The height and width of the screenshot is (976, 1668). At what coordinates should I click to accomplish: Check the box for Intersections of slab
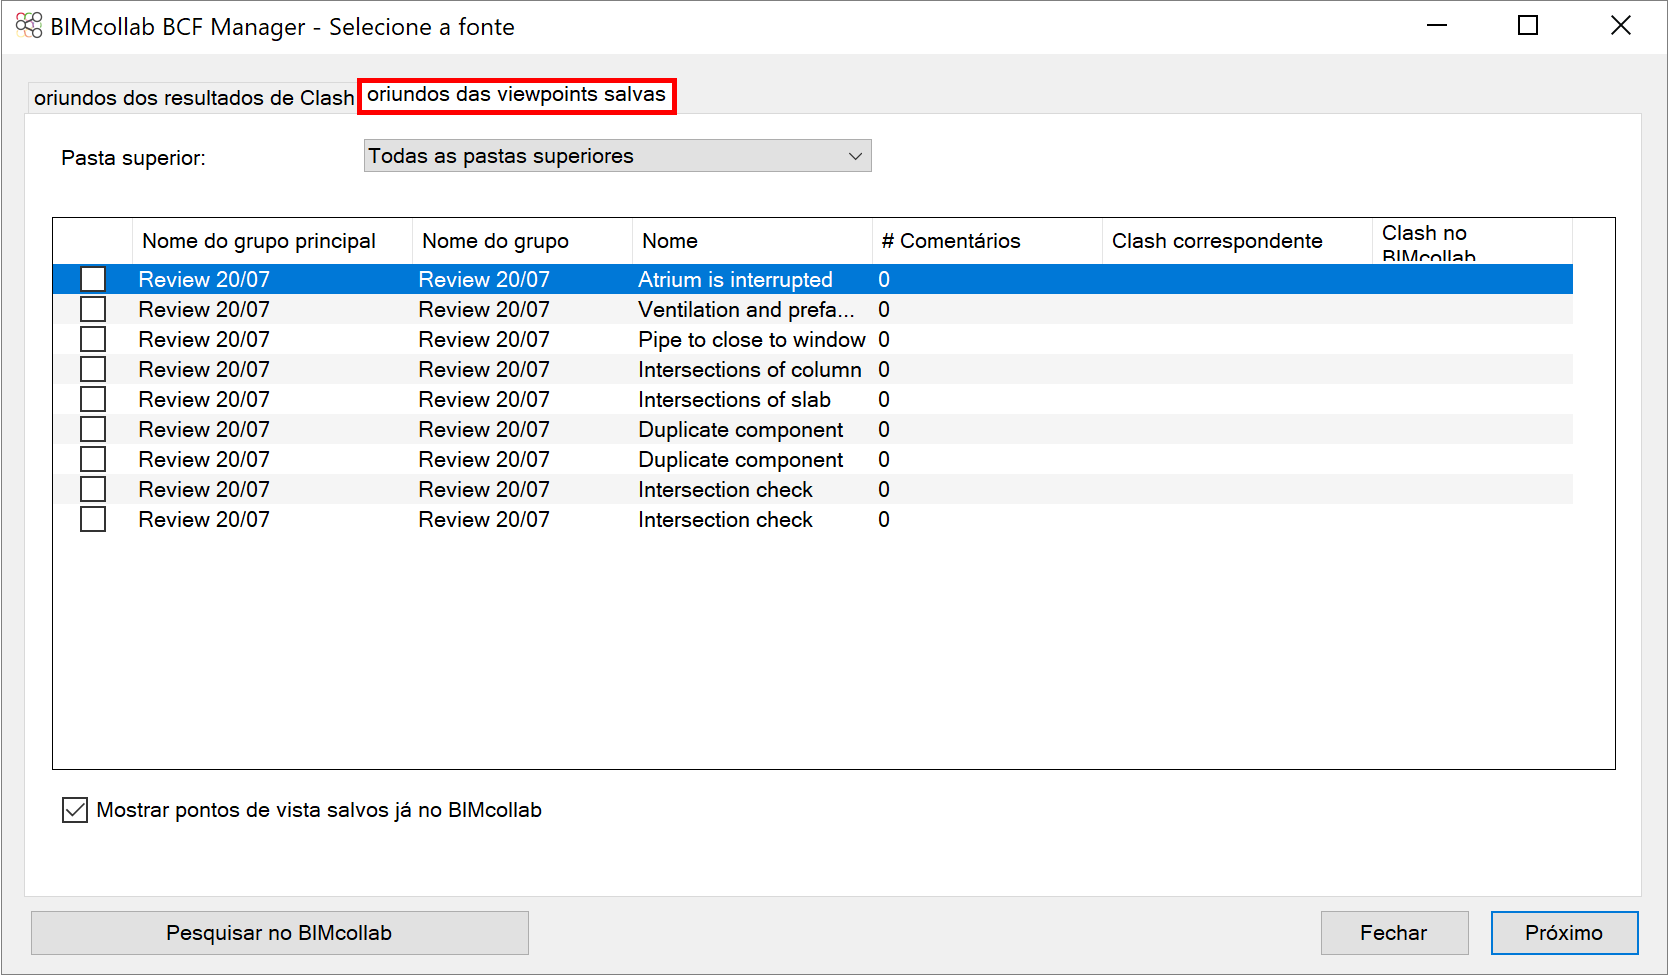pos(93,399)
